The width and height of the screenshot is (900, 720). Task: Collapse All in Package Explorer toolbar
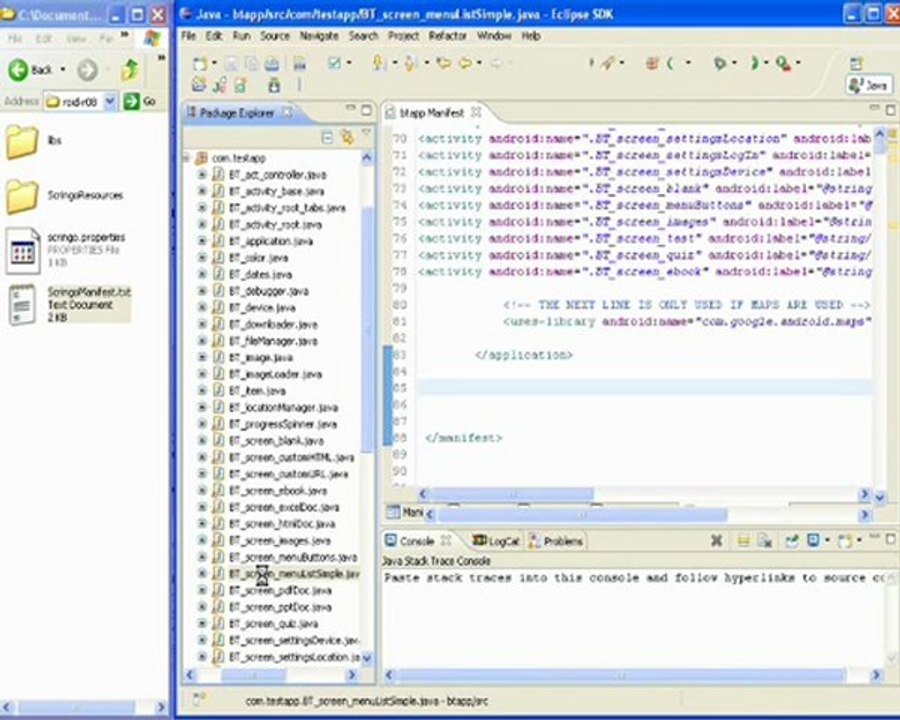tap(327, 137)
